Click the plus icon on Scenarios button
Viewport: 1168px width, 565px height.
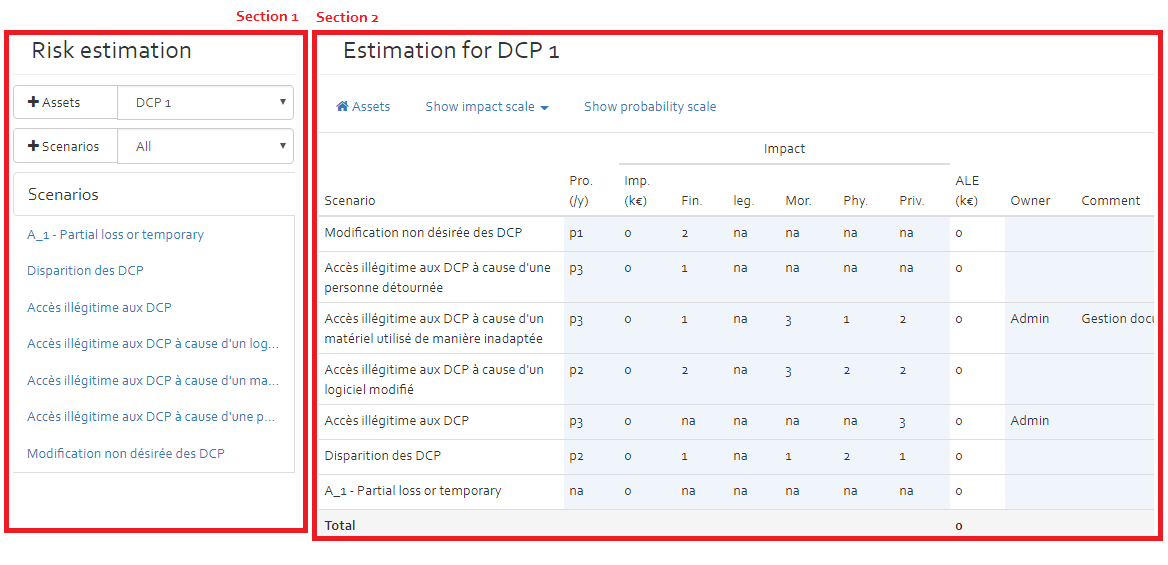click(33, 147)
